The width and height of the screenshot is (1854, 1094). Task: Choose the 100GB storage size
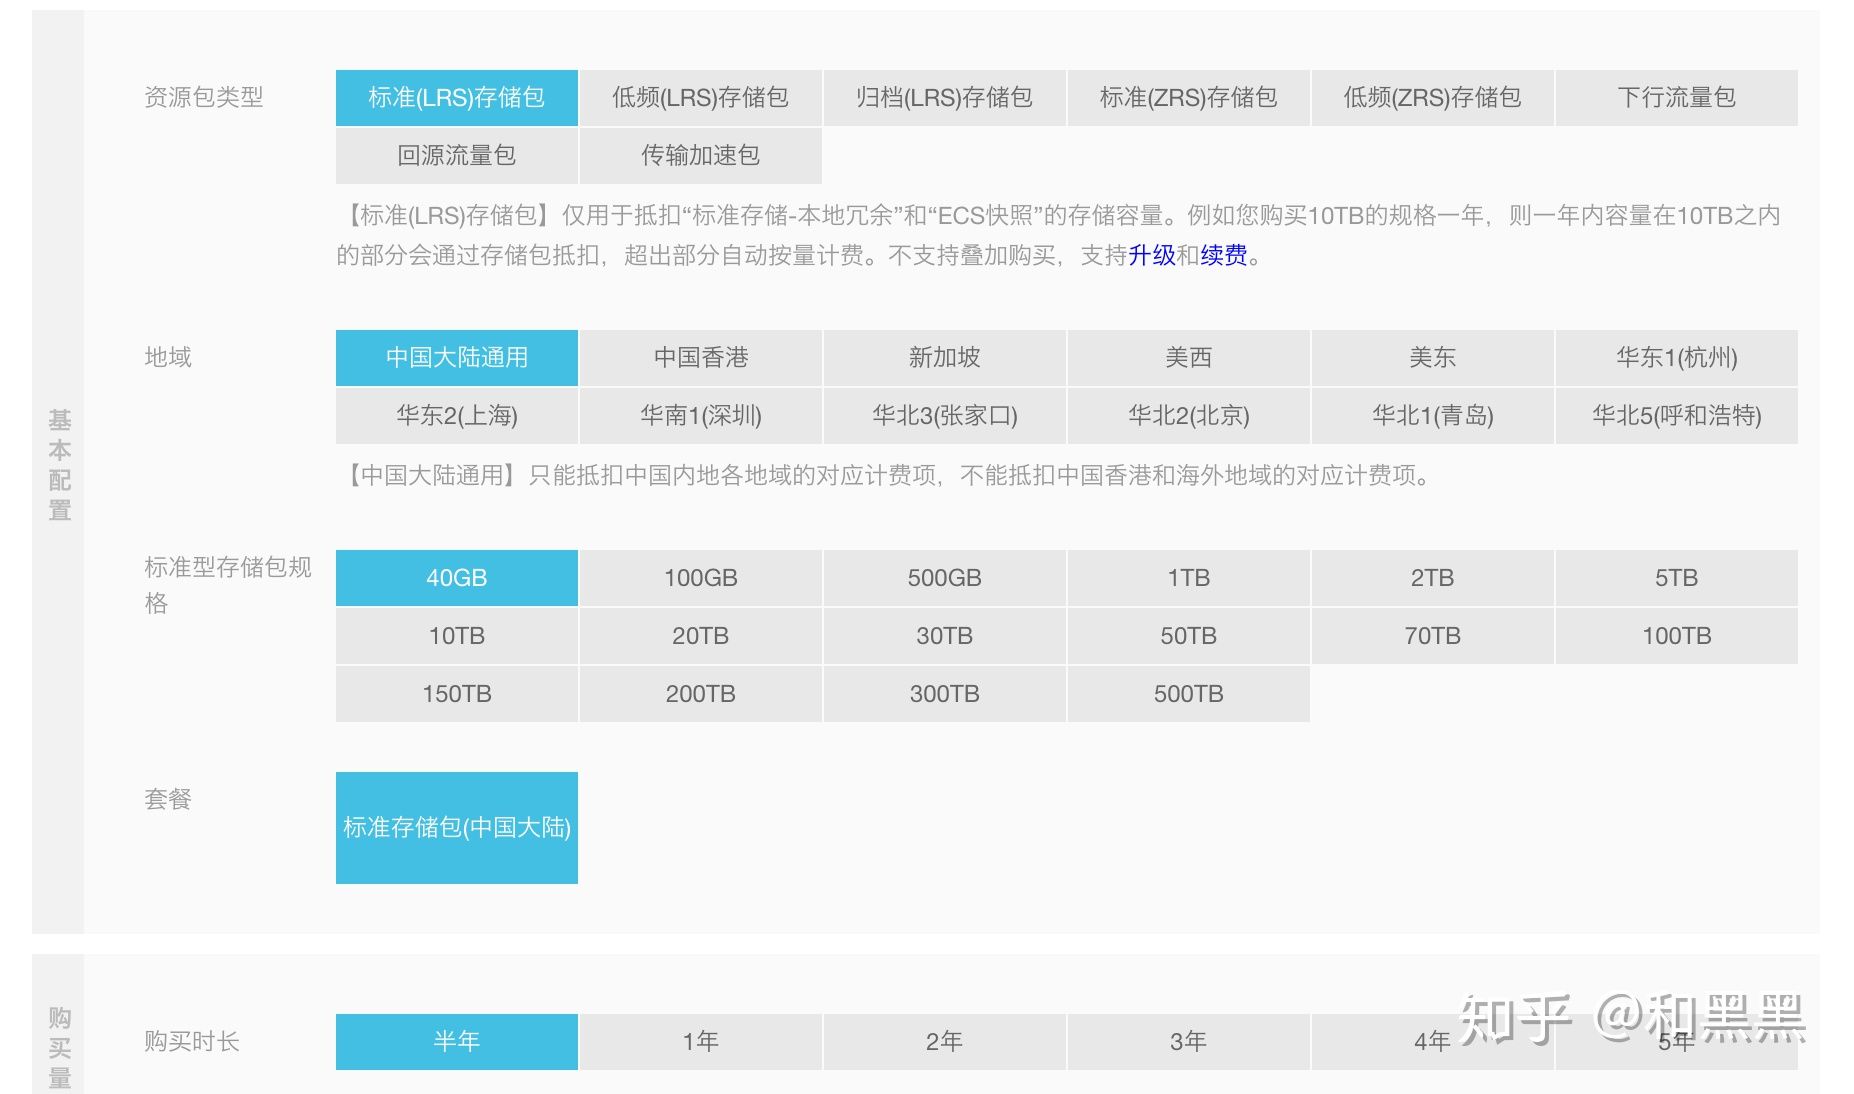point(700,578)
